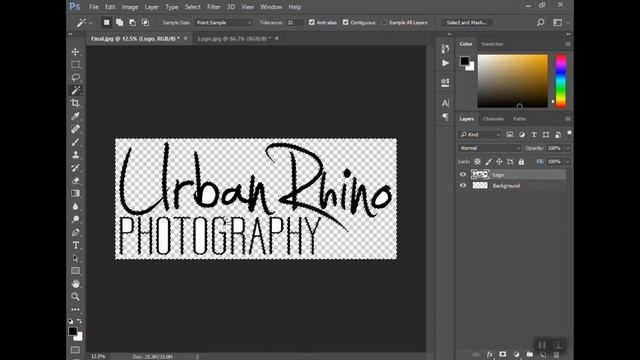640x360 pixels.
Task: Open the Edit Toolbar three-dots button
Action: (76, 309)
